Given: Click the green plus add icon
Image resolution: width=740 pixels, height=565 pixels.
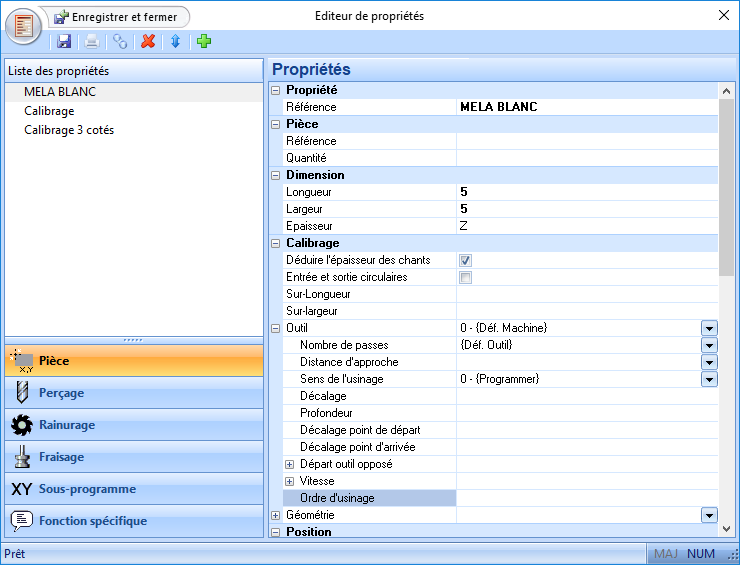Looking at the screenshot, I should click(204, 41).
